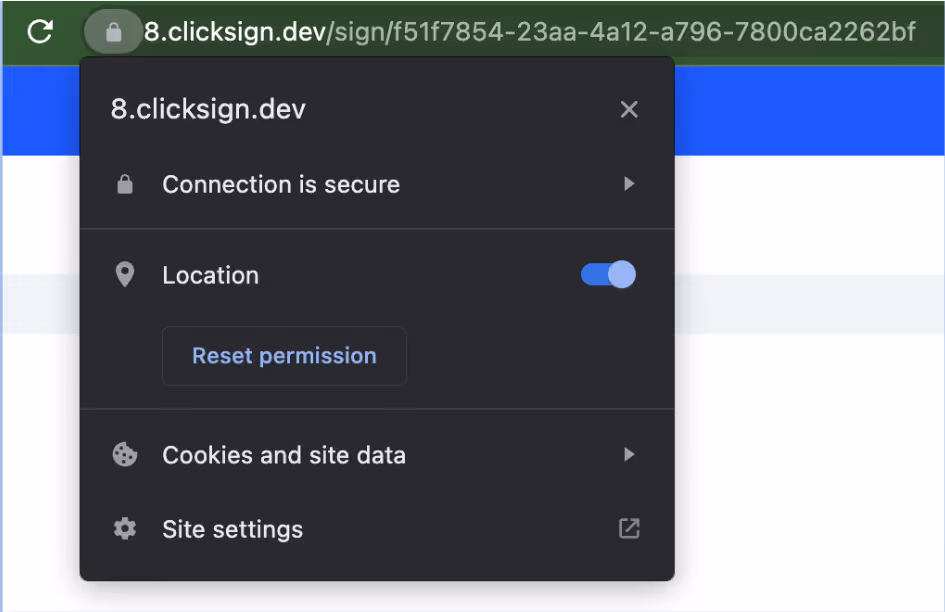The image size is (945, 612).
Task: Select Cookies and site data entry
Action: pyautogui.click(x=284, y=455)
